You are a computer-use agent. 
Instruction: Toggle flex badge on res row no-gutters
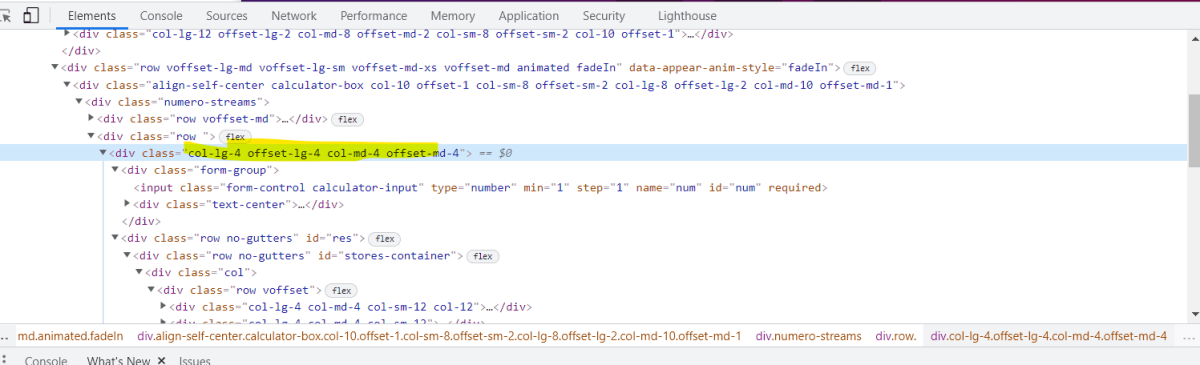coord(384,239)
